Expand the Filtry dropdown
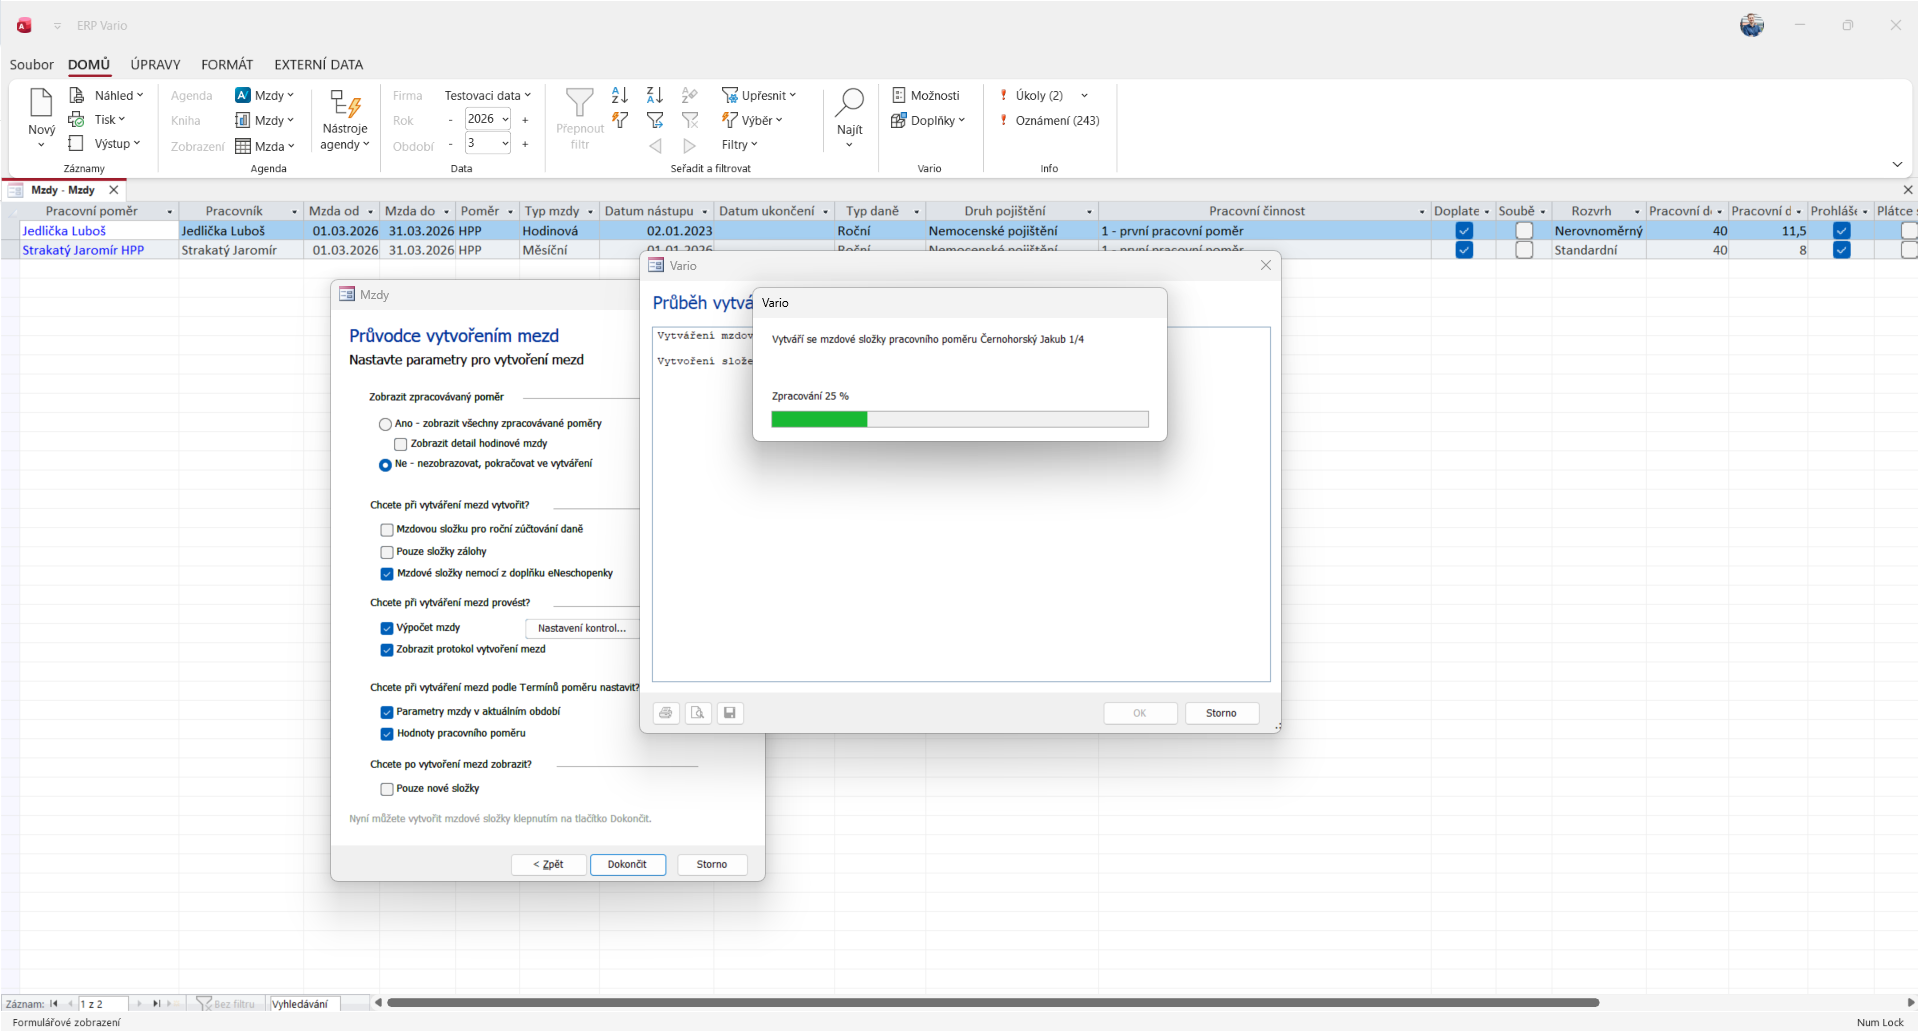The width and height of the screenshot is (1918, 1031). [739, 144]
